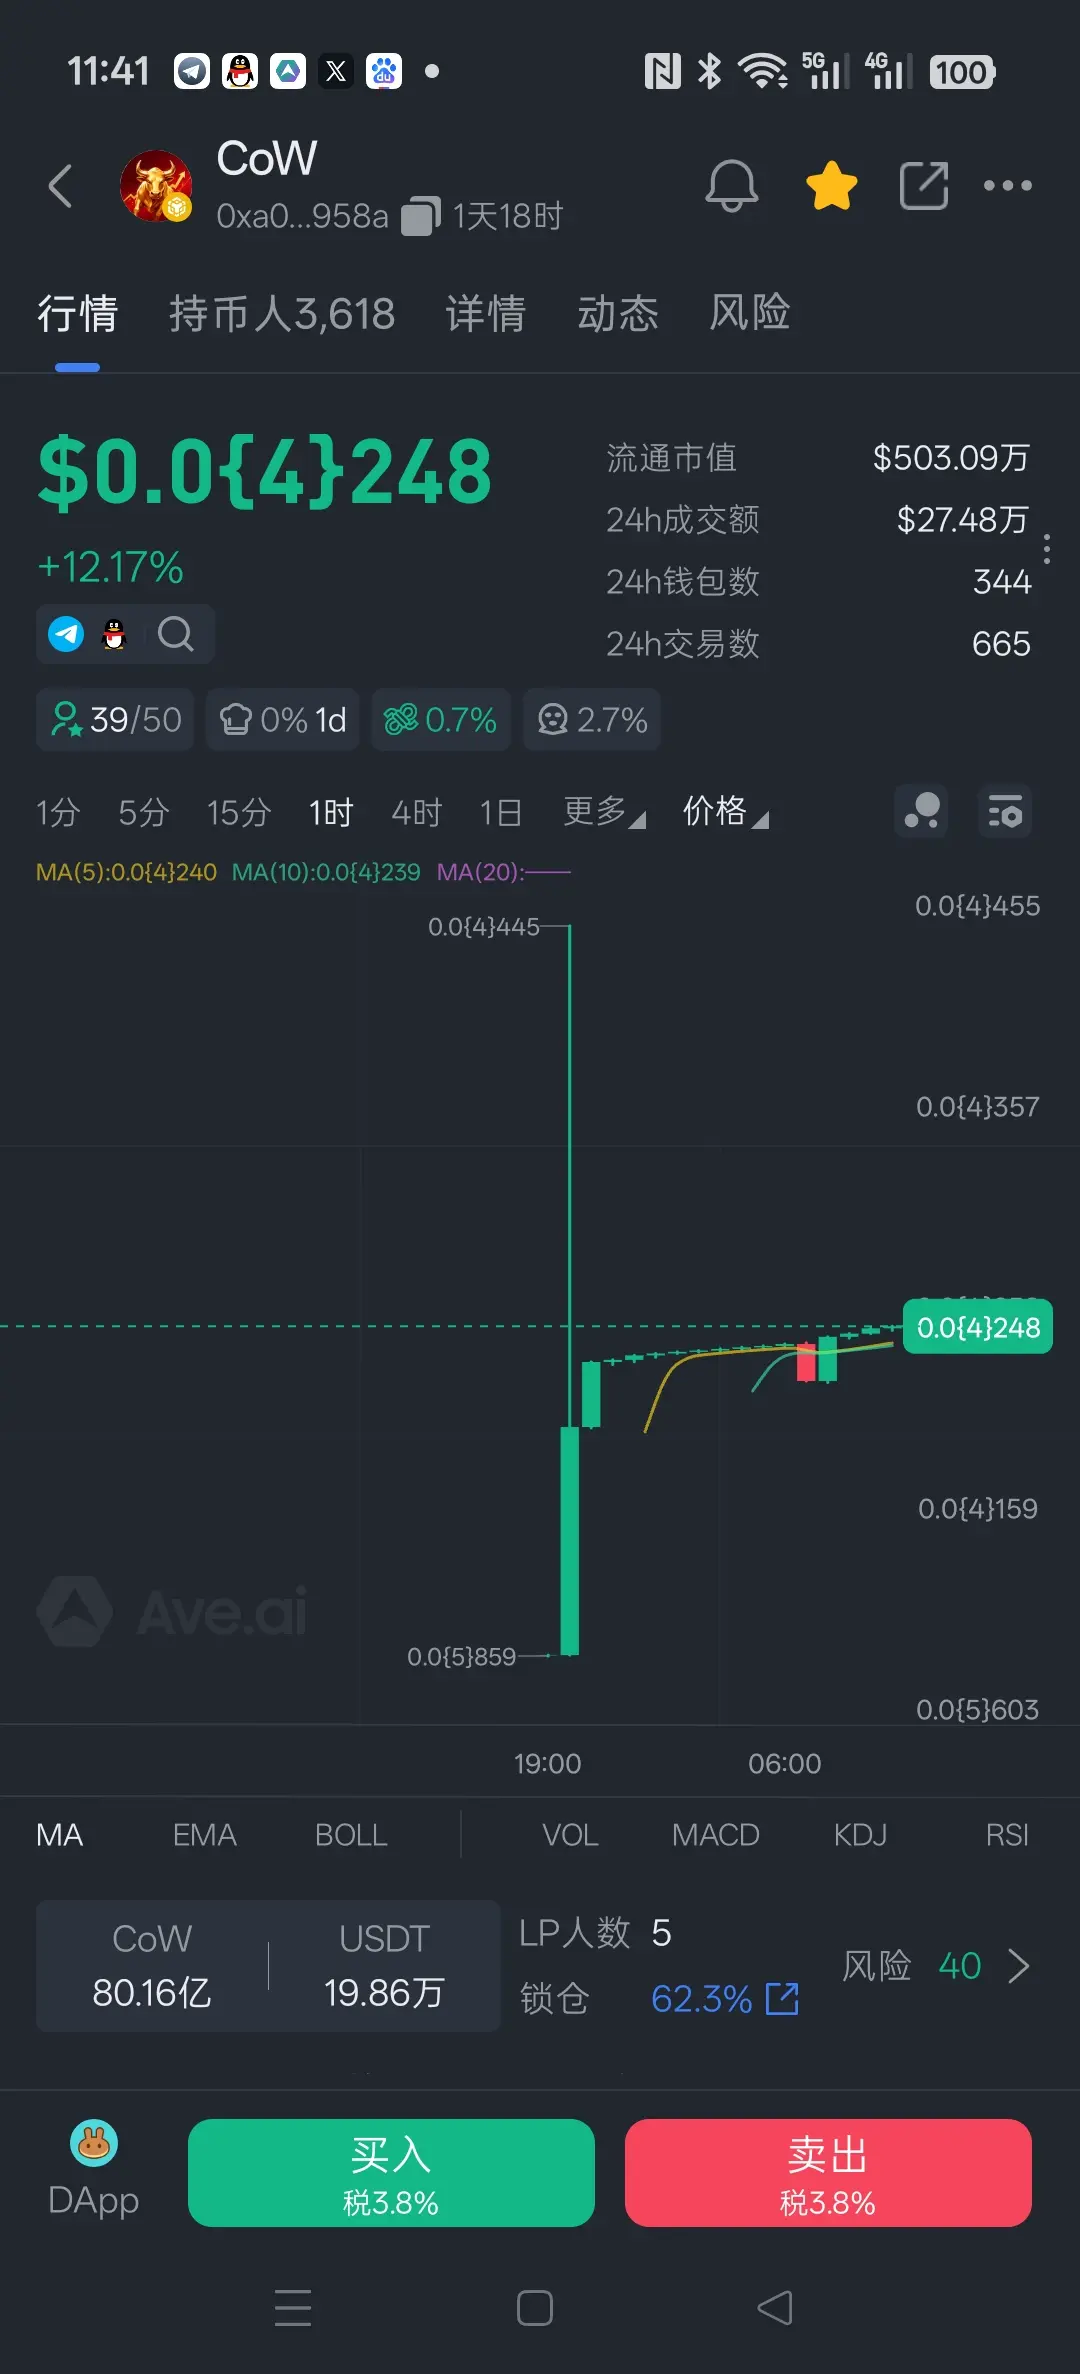Screen dimensions: 1080x2374
Task: Select the MA indicator
Action: click(x=60, y=1835)
